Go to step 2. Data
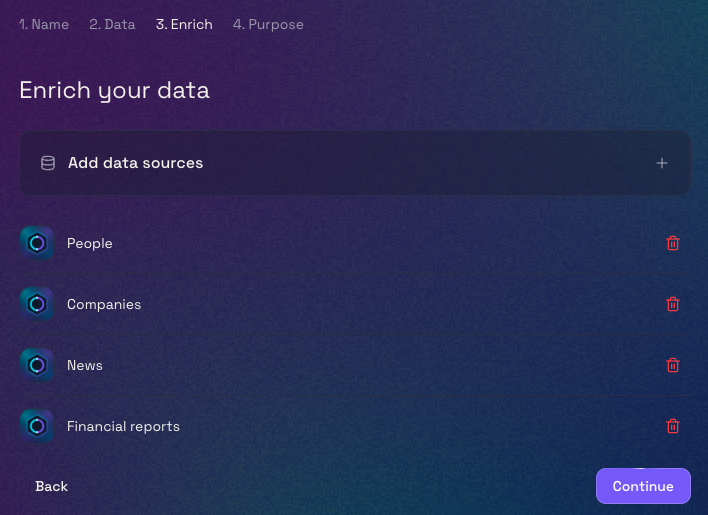 click(x=112, y=24)
